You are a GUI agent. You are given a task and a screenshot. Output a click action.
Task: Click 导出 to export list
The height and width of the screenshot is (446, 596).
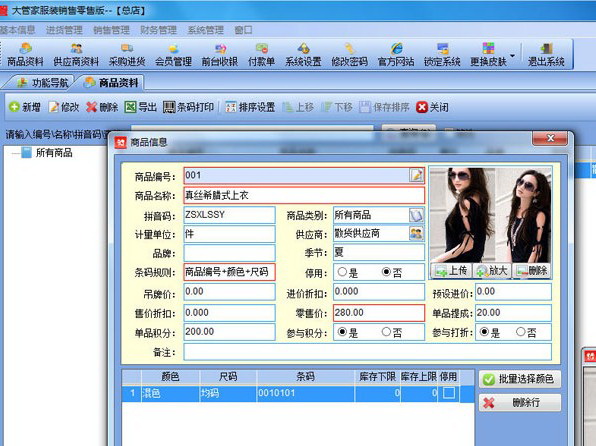141,107
